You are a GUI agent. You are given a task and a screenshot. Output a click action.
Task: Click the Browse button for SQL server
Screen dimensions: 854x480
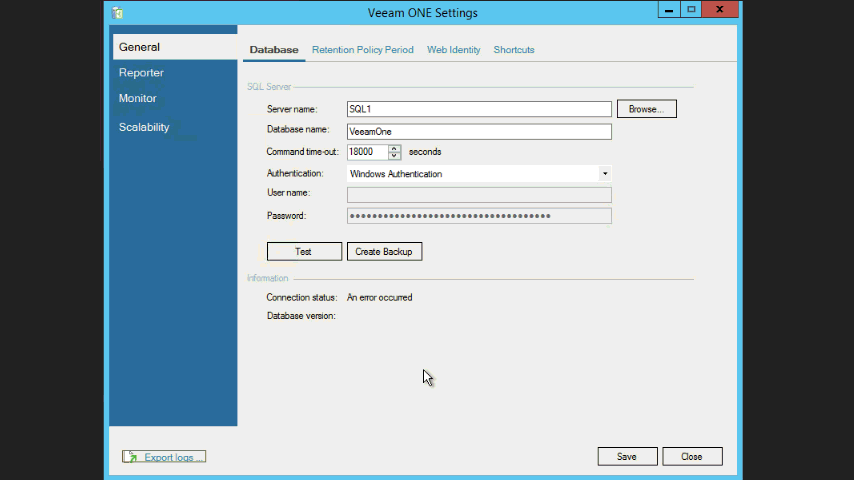pyautogui.click(x=646, y=109)
